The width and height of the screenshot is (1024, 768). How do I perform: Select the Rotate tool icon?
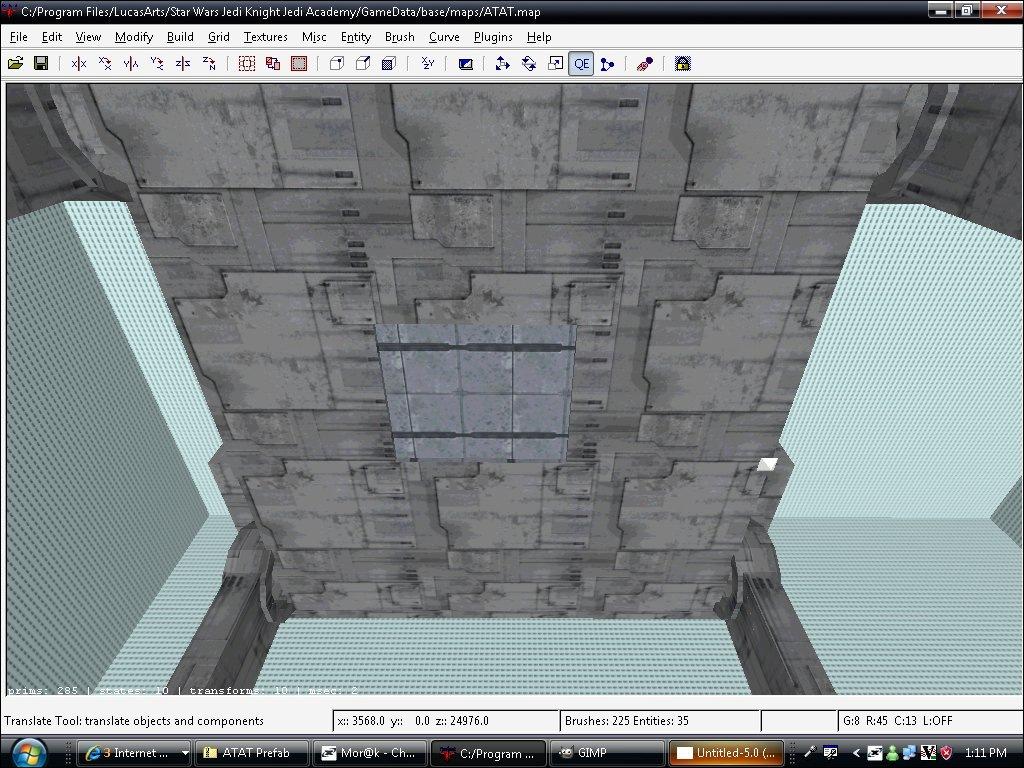click(529, 64)
